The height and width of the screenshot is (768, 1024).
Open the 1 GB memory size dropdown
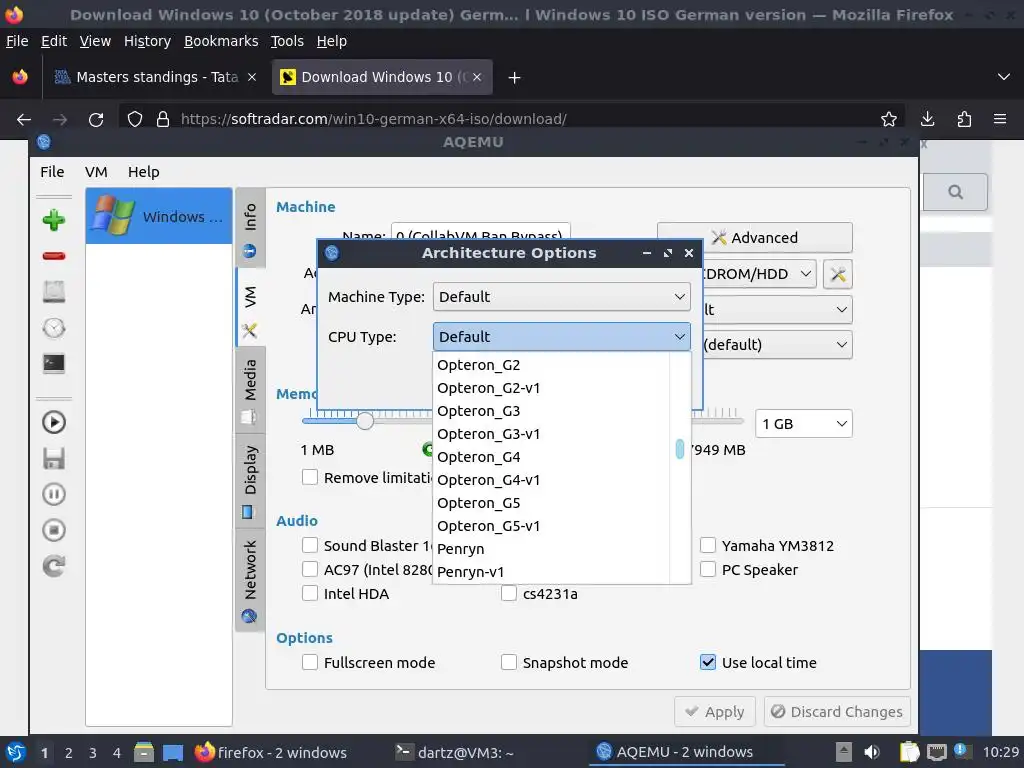(x=803, y=424)
